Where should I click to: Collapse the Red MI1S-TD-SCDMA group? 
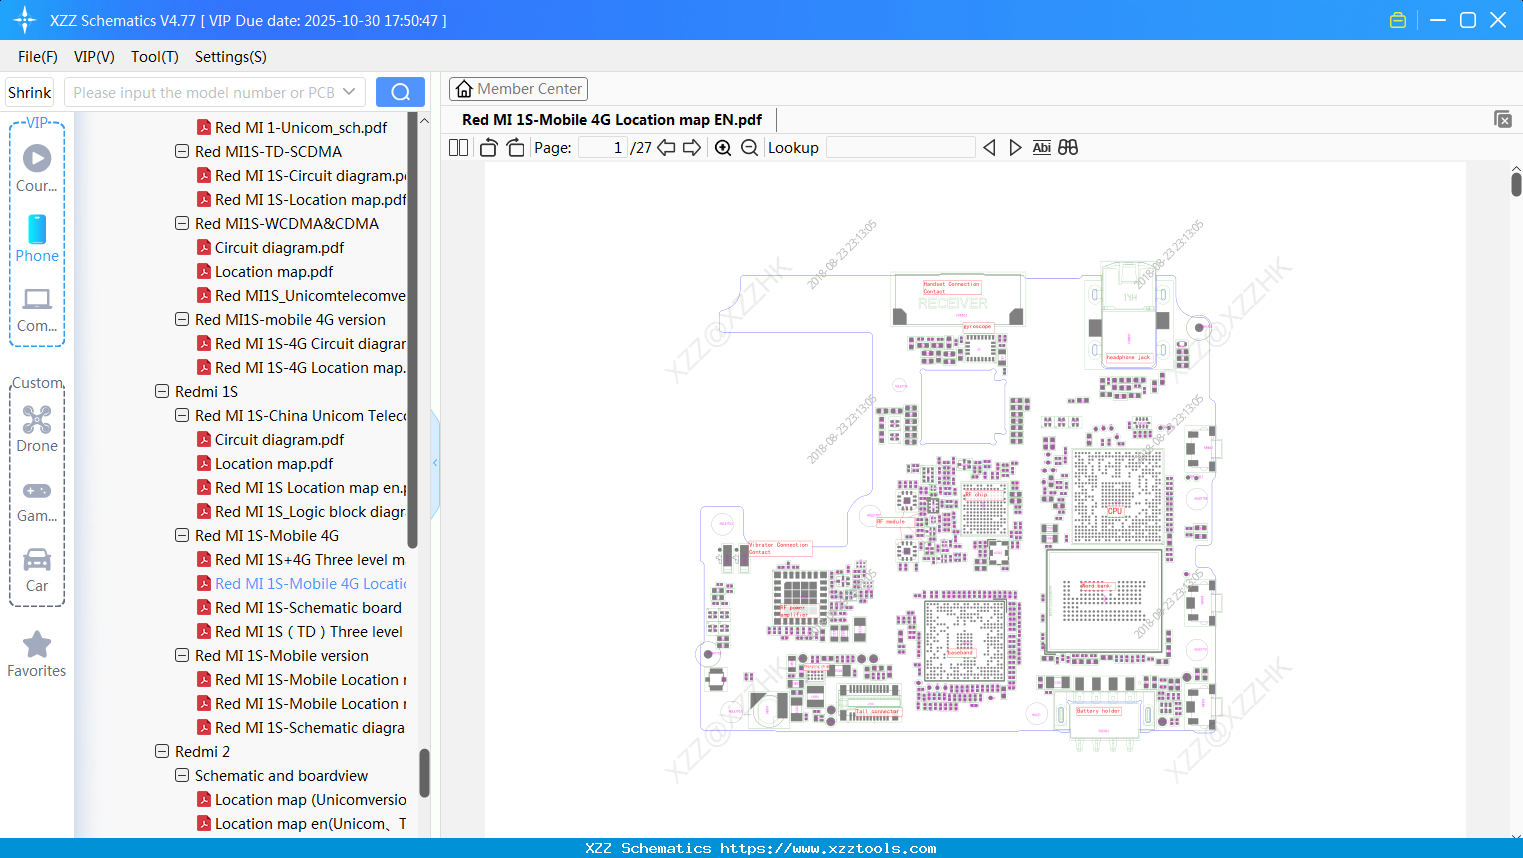tap(181, 151)
